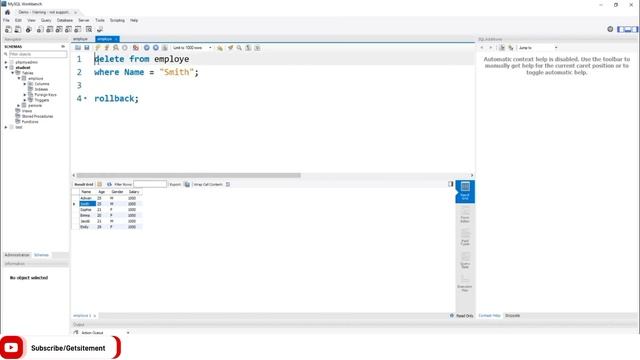Open the Server menu
640x360 pixels.
click(x=84, y=20)
